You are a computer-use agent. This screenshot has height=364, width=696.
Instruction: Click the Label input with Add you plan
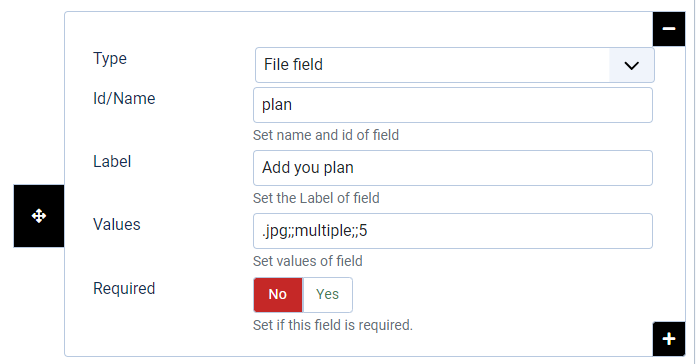point(453,168)
